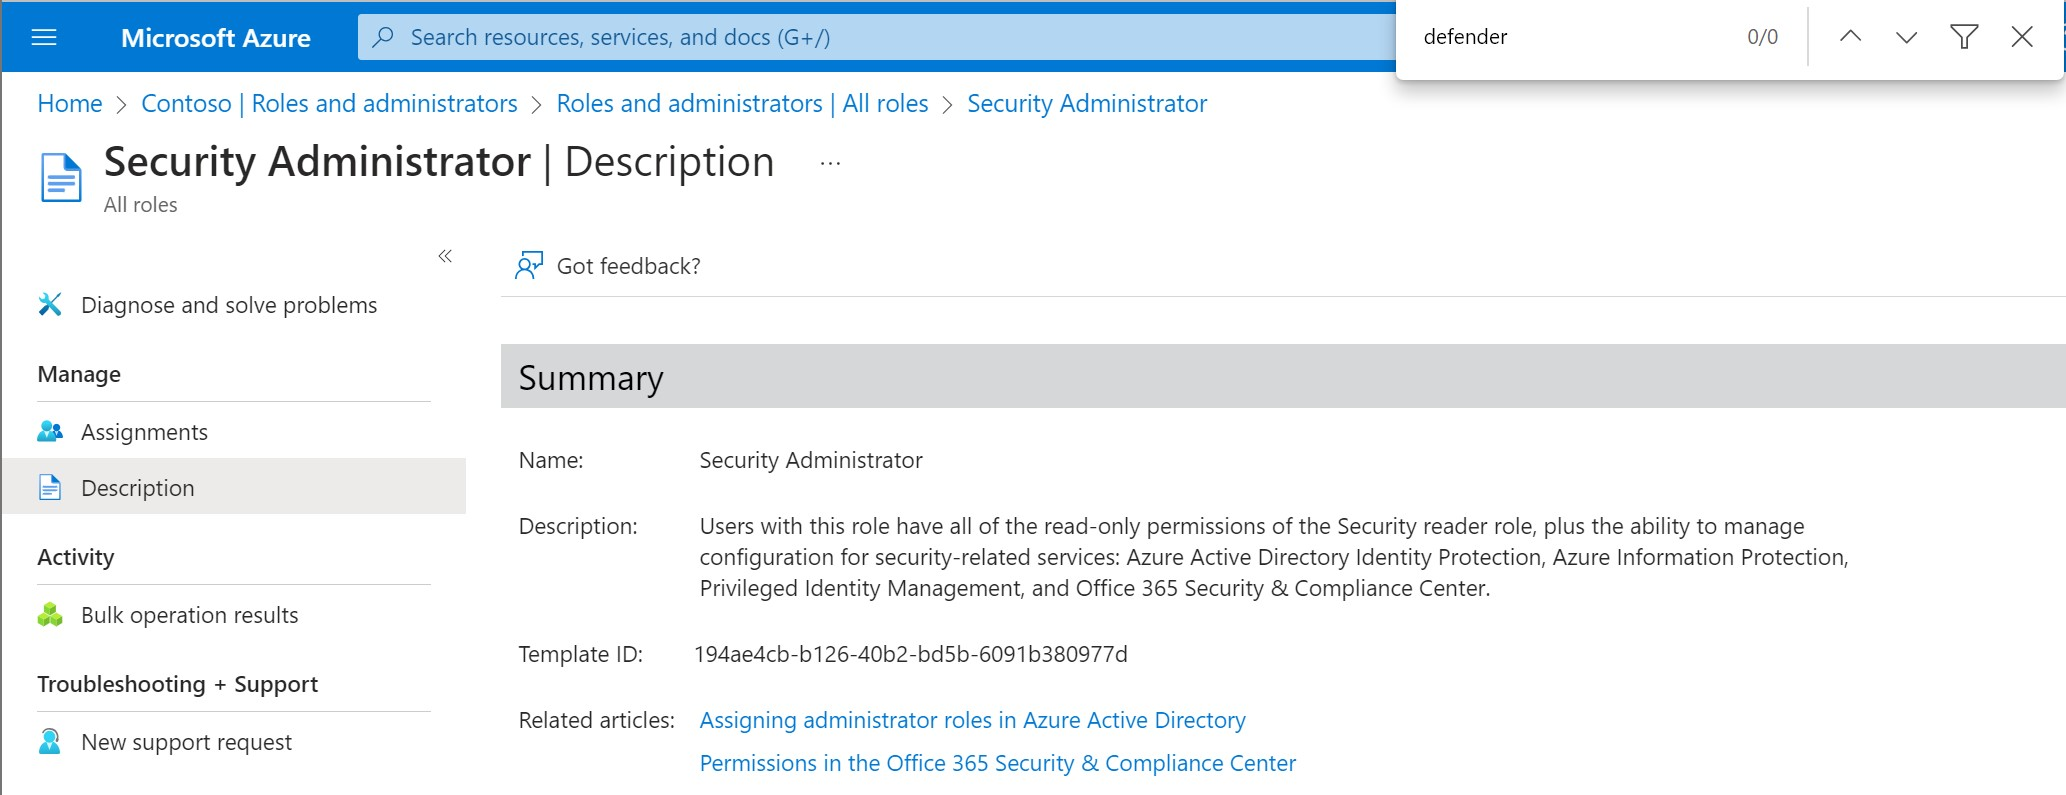Click the Assignments people icon
This screenshot has width=2066, height=795.
pos(50,431)
